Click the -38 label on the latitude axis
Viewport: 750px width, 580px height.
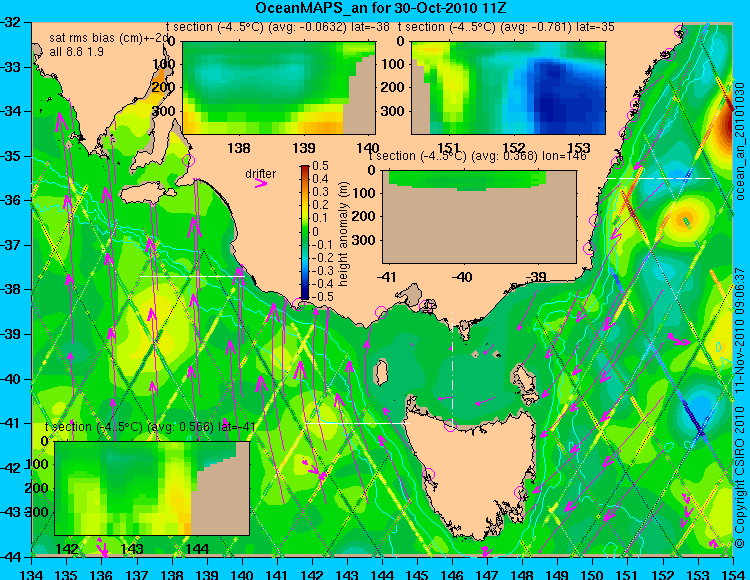click(x=12, y=290)
